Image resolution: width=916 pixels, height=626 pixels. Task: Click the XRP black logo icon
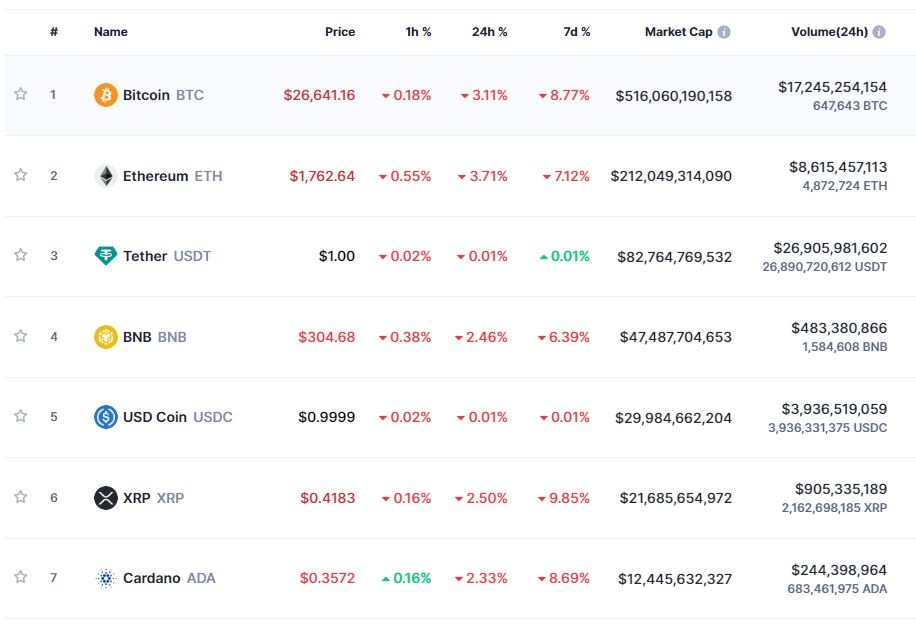click(x=105, y=498)
